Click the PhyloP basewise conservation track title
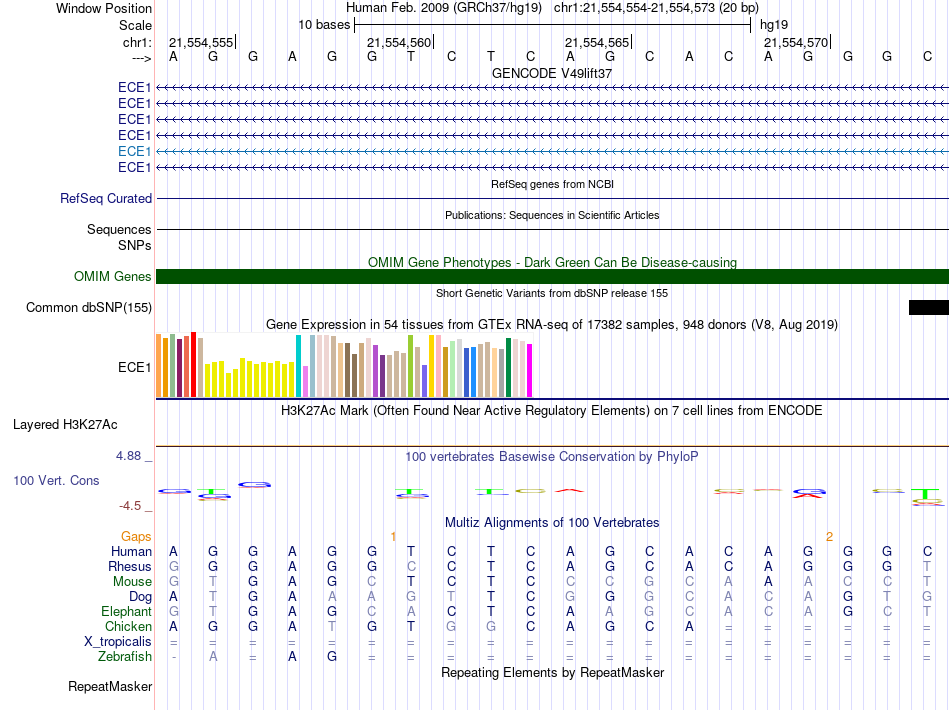The height and width of the screenshot is (710, 950). click(552, 457)
